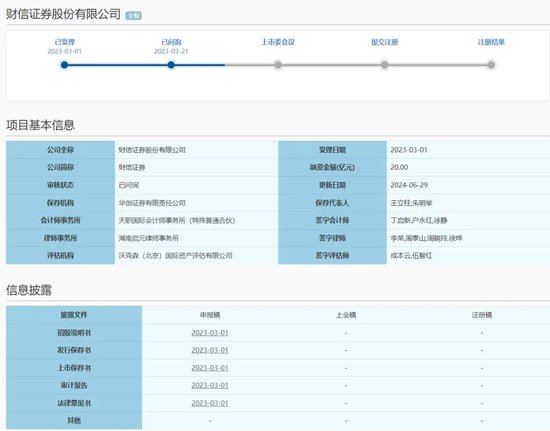Click the 会计师事务所 value 天职国际会计师事务所
Image resolution: width=550 pixels, height=431 pixels.
pos(177,220)
